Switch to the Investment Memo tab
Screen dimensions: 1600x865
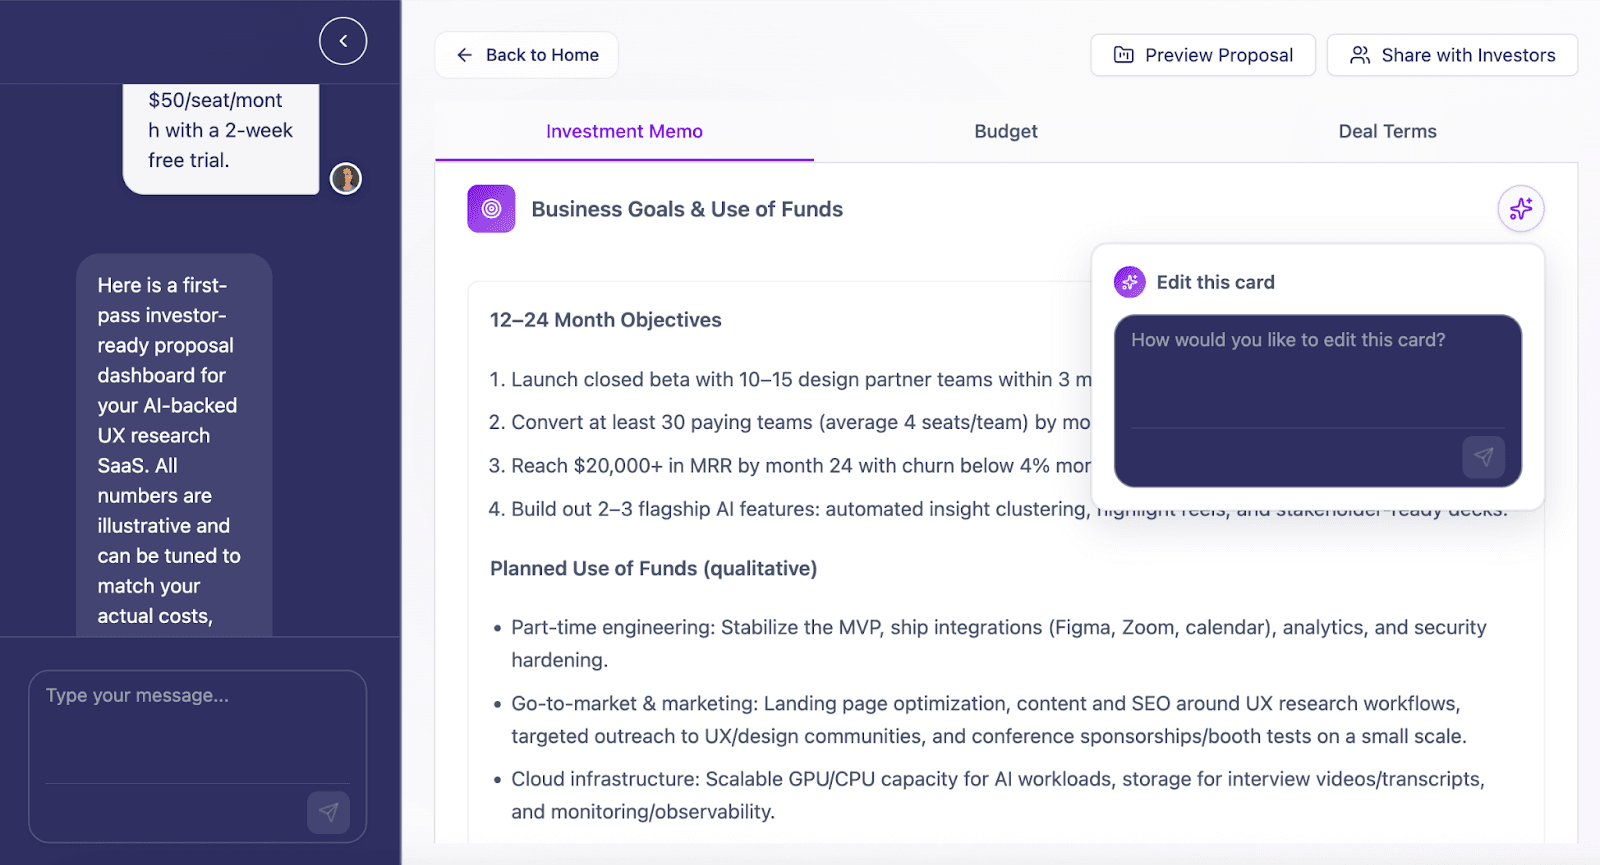(624, 131)
